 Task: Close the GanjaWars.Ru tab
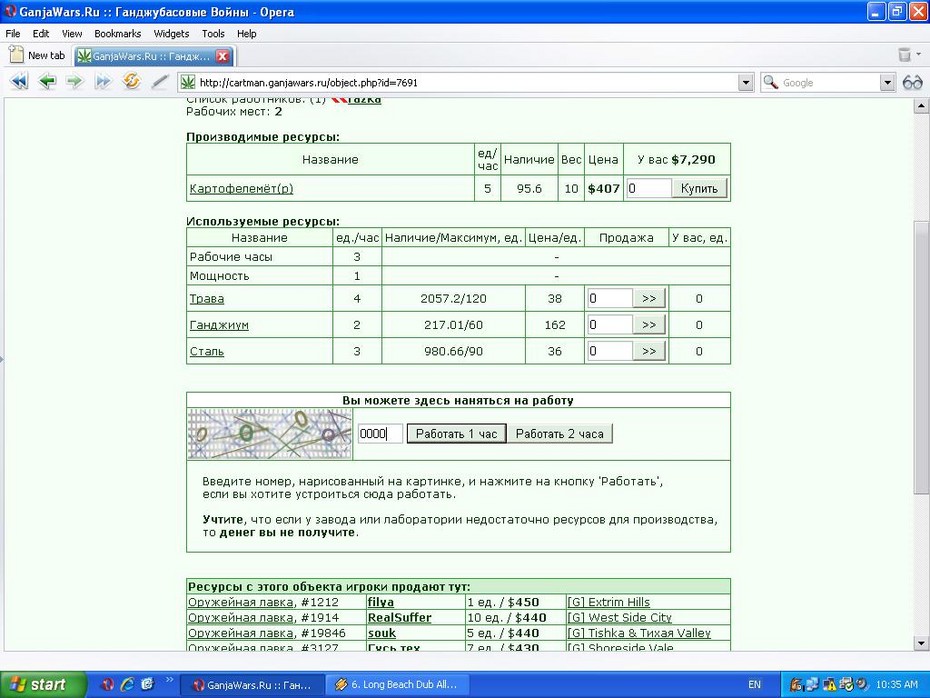click(222, 56)
